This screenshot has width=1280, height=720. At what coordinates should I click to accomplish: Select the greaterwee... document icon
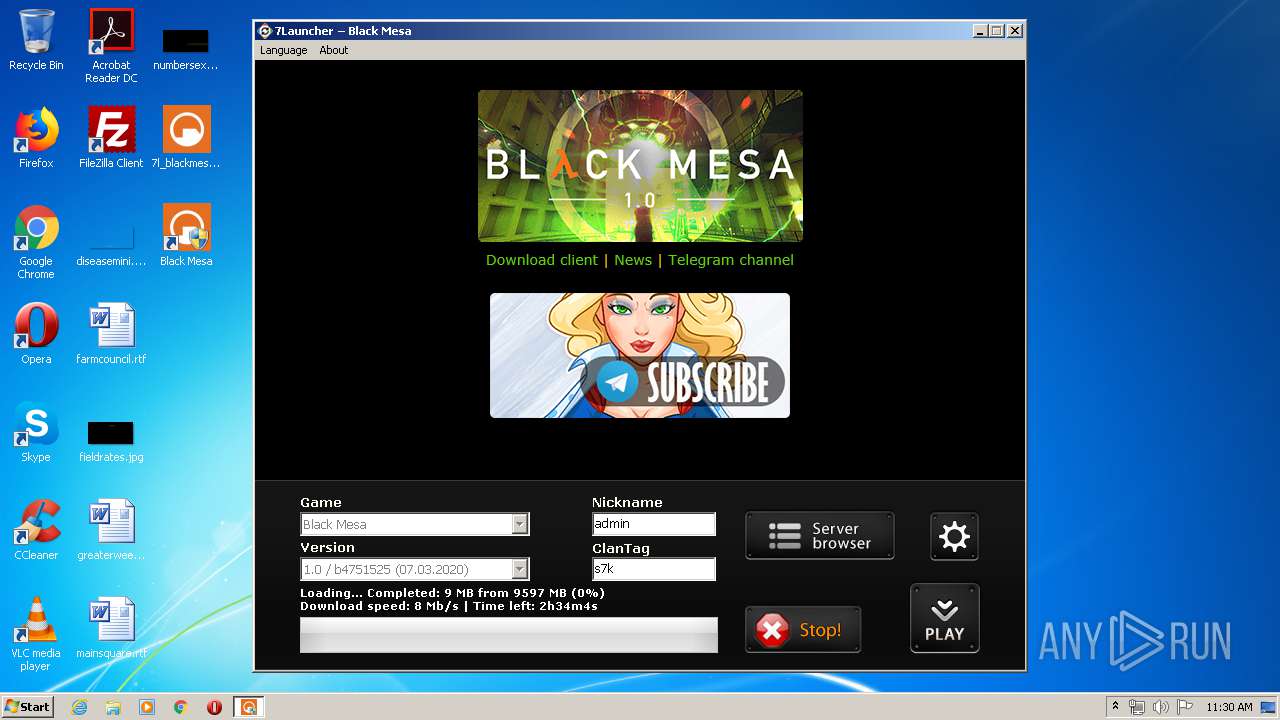point(111,529)
